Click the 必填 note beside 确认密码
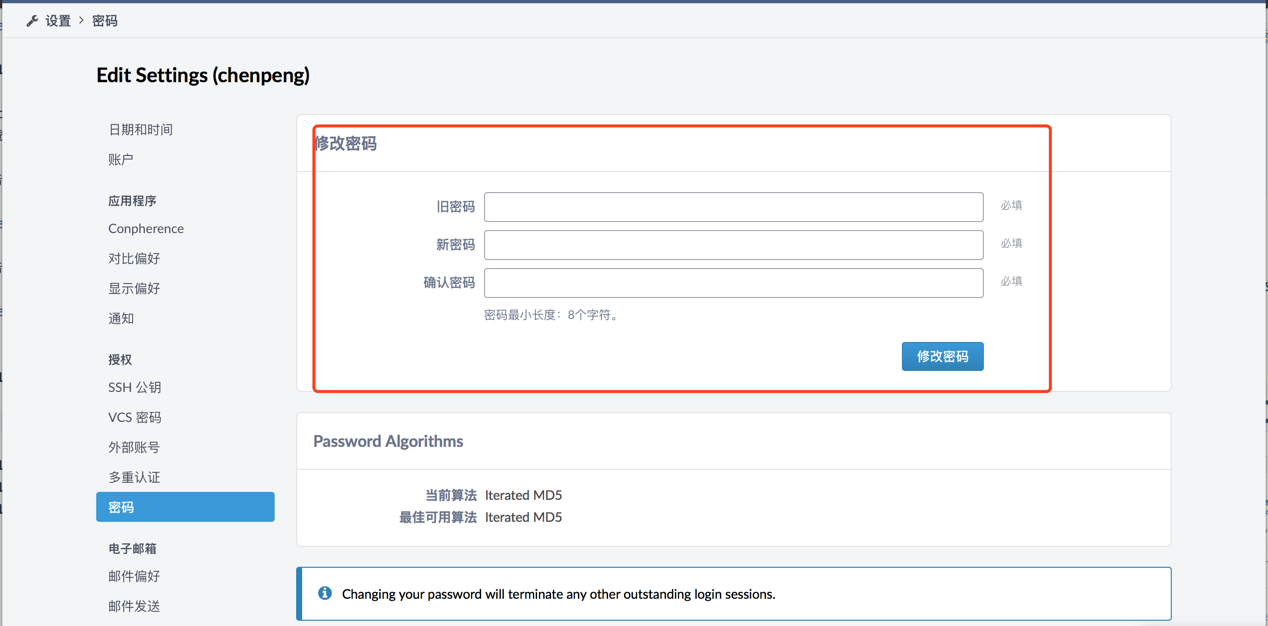Image resolution: width=1268 pixels, height=626 pixels. click(x=1011, y=281)
